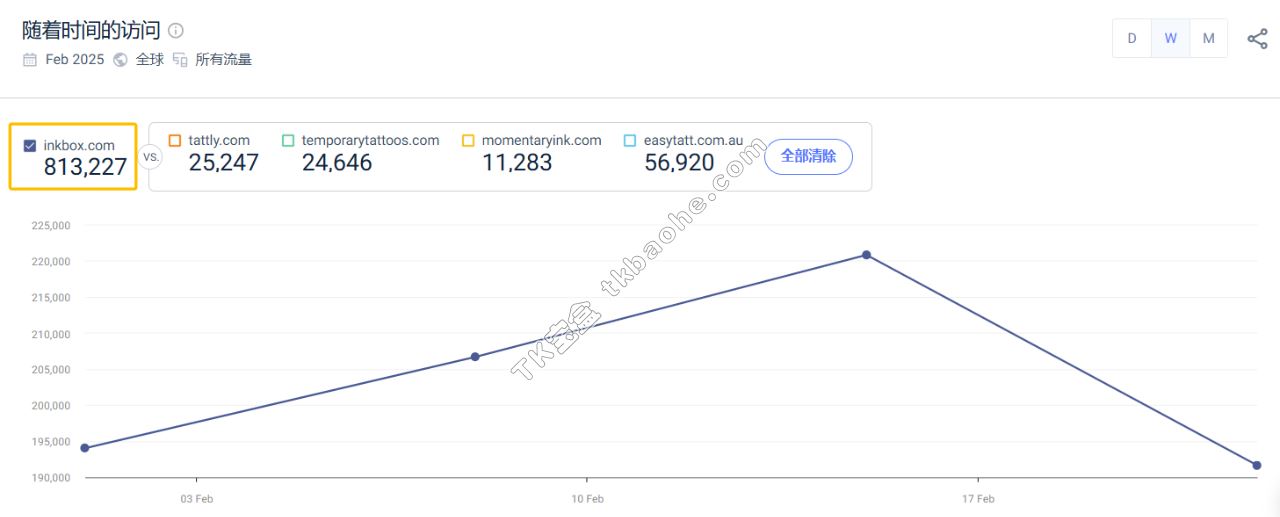Click the Feb 2025 date label
The image size is (1280, 517).
75,60
